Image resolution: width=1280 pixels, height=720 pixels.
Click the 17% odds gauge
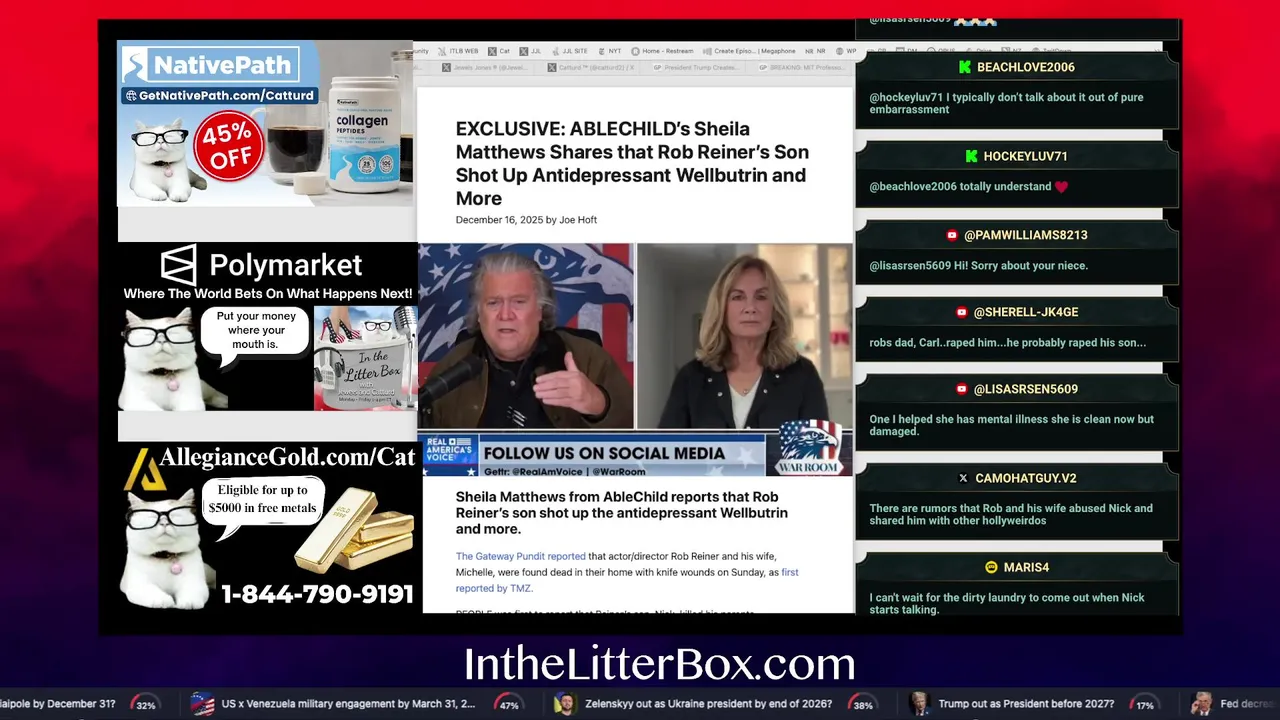pos(1145,704)
